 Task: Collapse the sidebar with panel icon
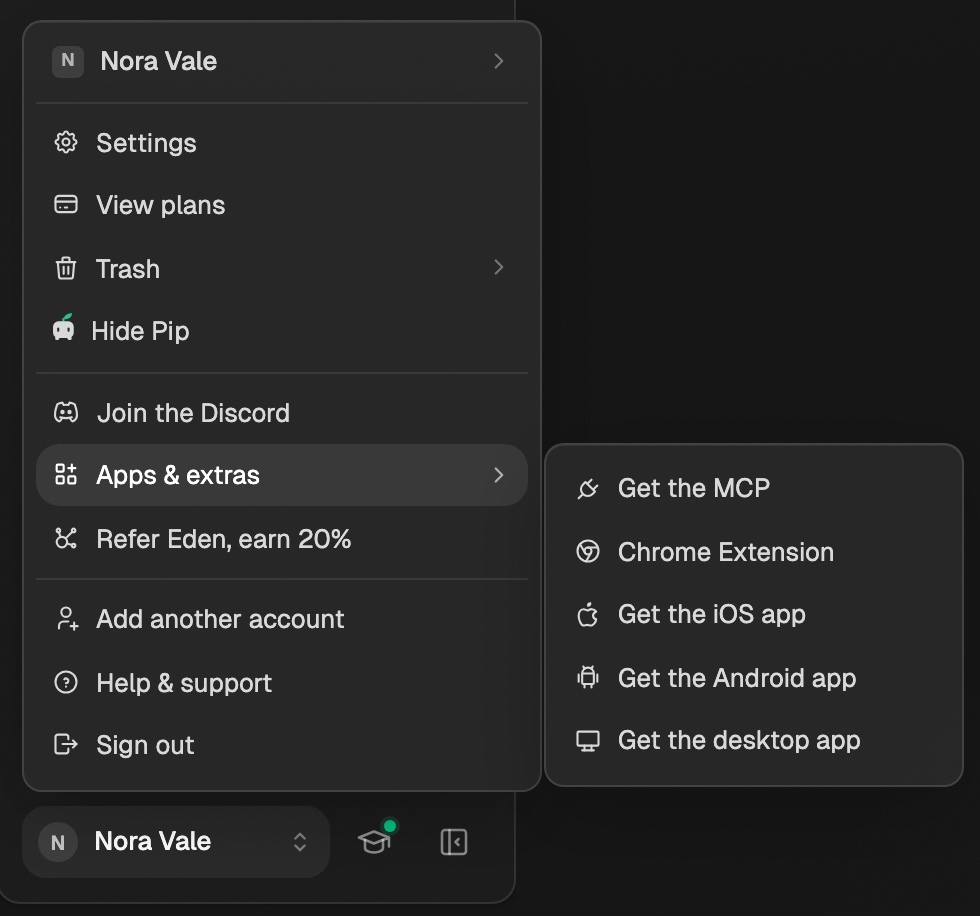coord(454,842)
